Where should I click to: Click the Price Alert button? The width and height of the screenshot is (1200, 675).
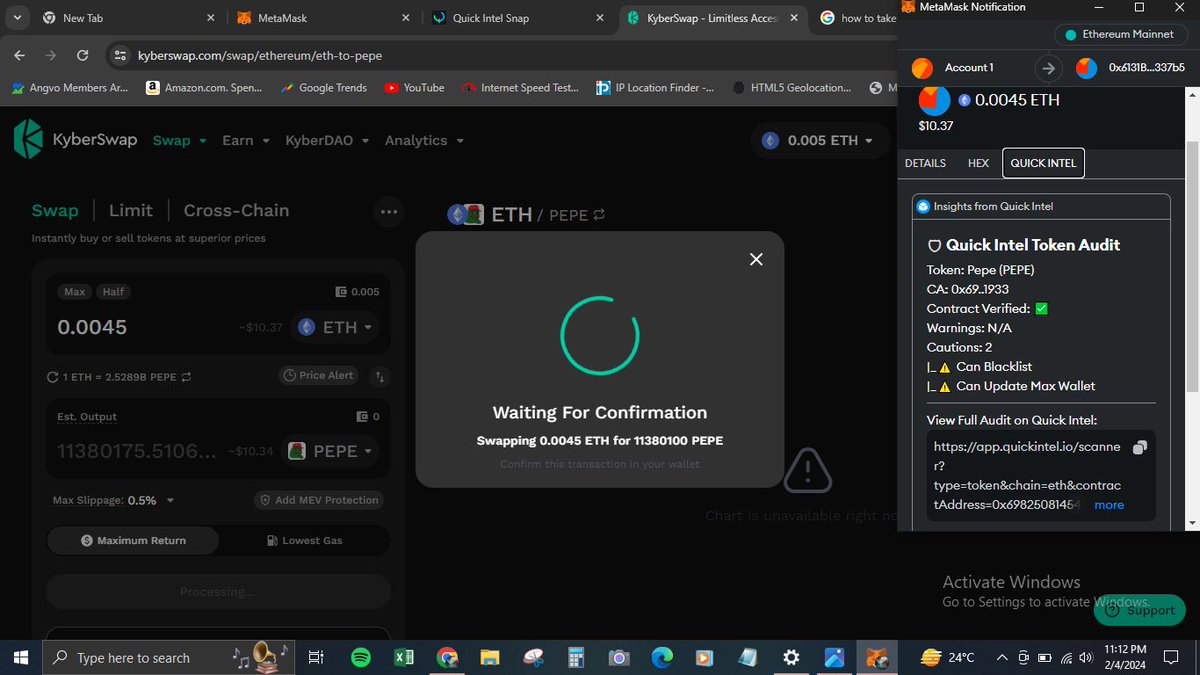[x=319, y=376]
